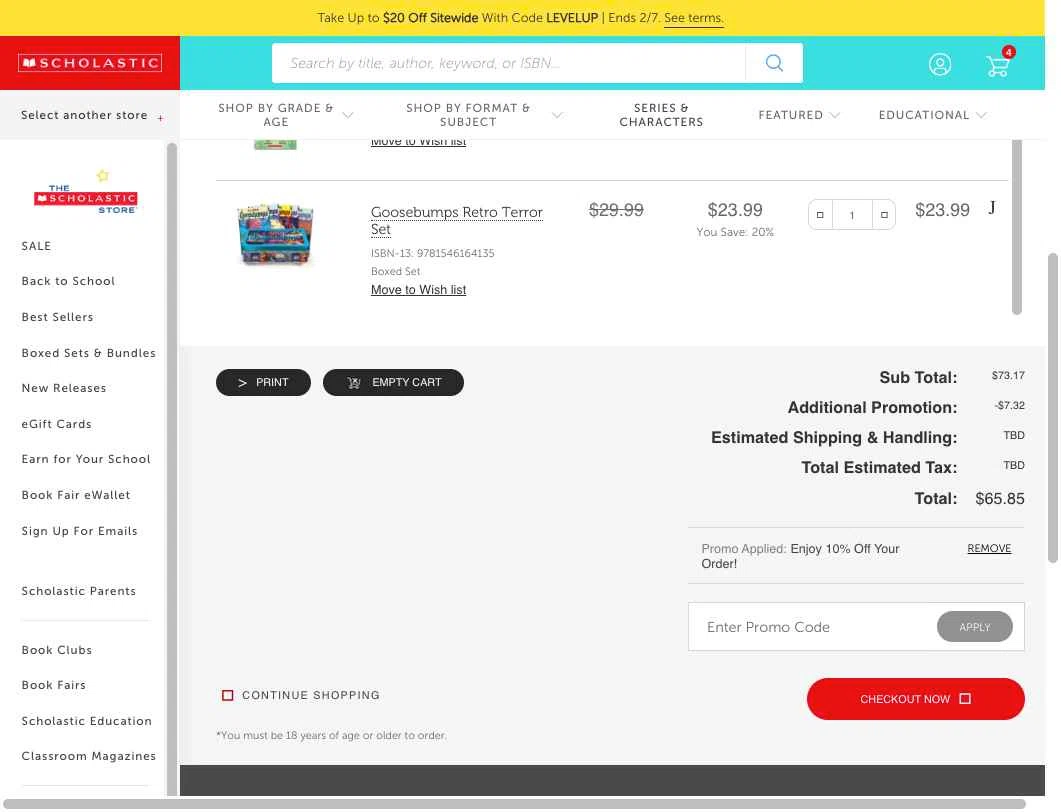Open the shopping cart icon

point(998,64)
